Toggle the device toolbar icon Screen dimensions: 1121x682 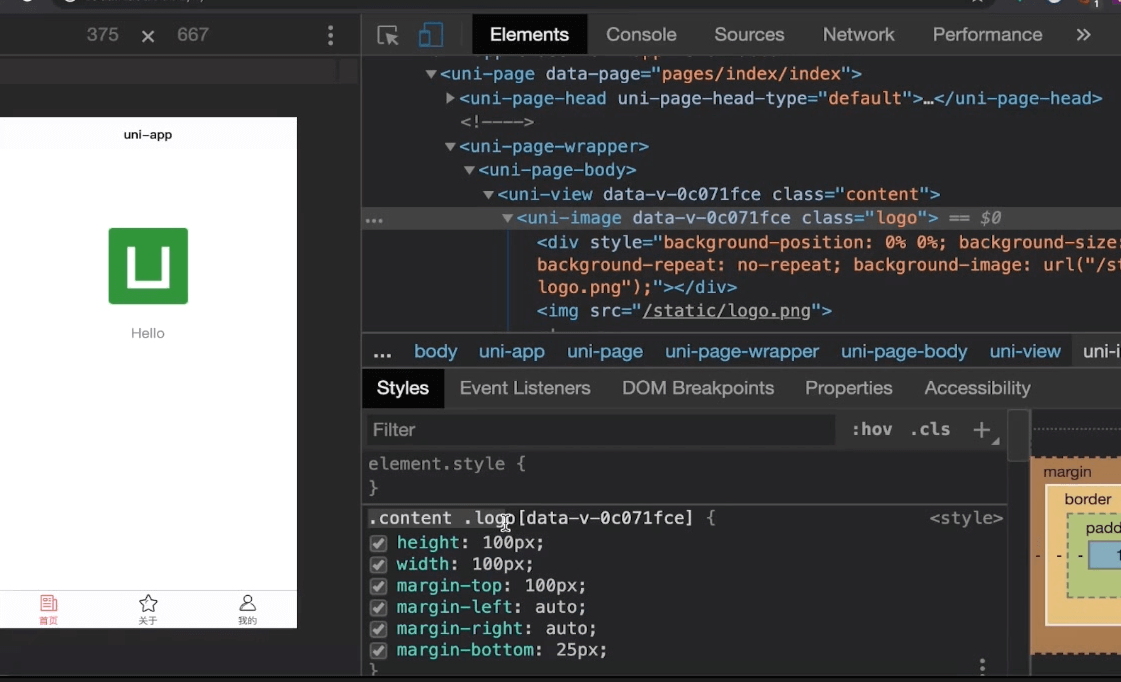[x=430, y=35]
